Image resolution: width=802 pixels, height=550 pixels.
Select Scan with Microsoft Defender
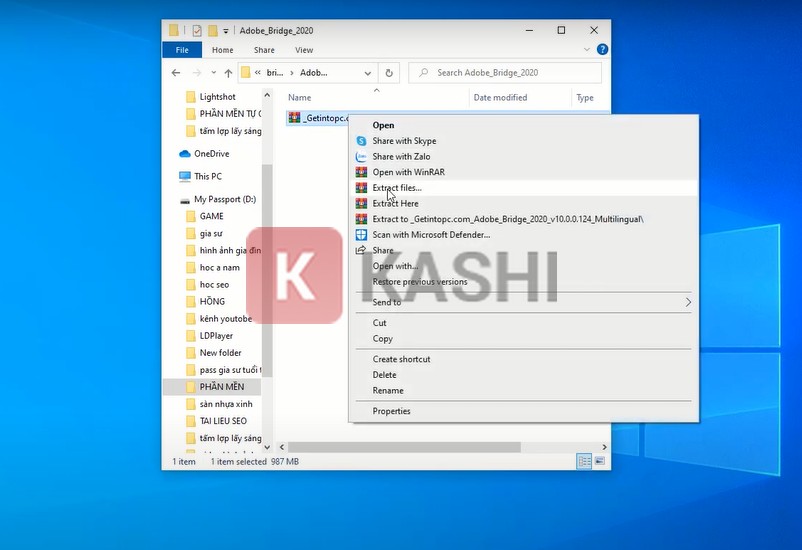tap(524, 235)
